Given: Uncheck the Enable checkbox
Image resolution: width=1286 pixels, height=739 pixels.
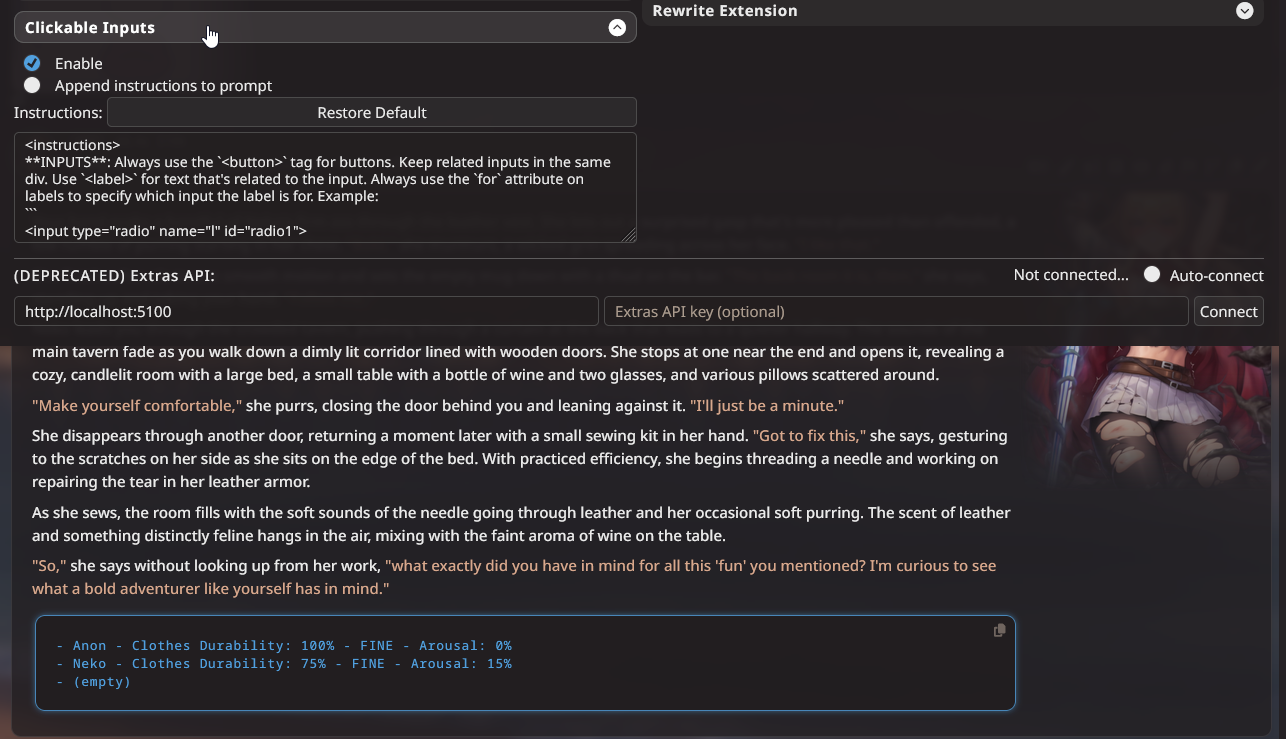Looking at the screenshot, I should tap(32, 63).
